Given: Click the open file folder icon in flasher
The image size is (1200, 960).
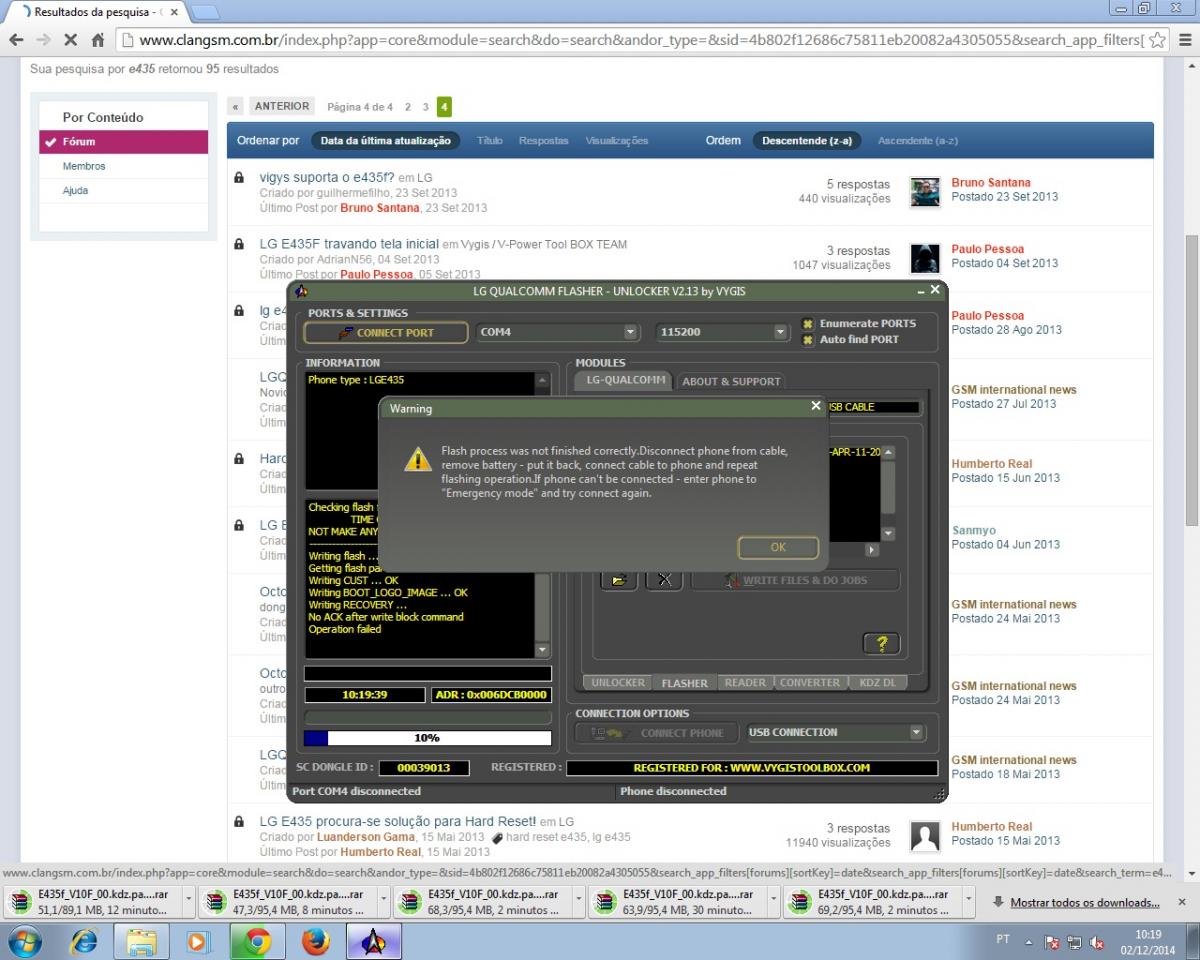Looking at the screenshot, I should point(619,580).
